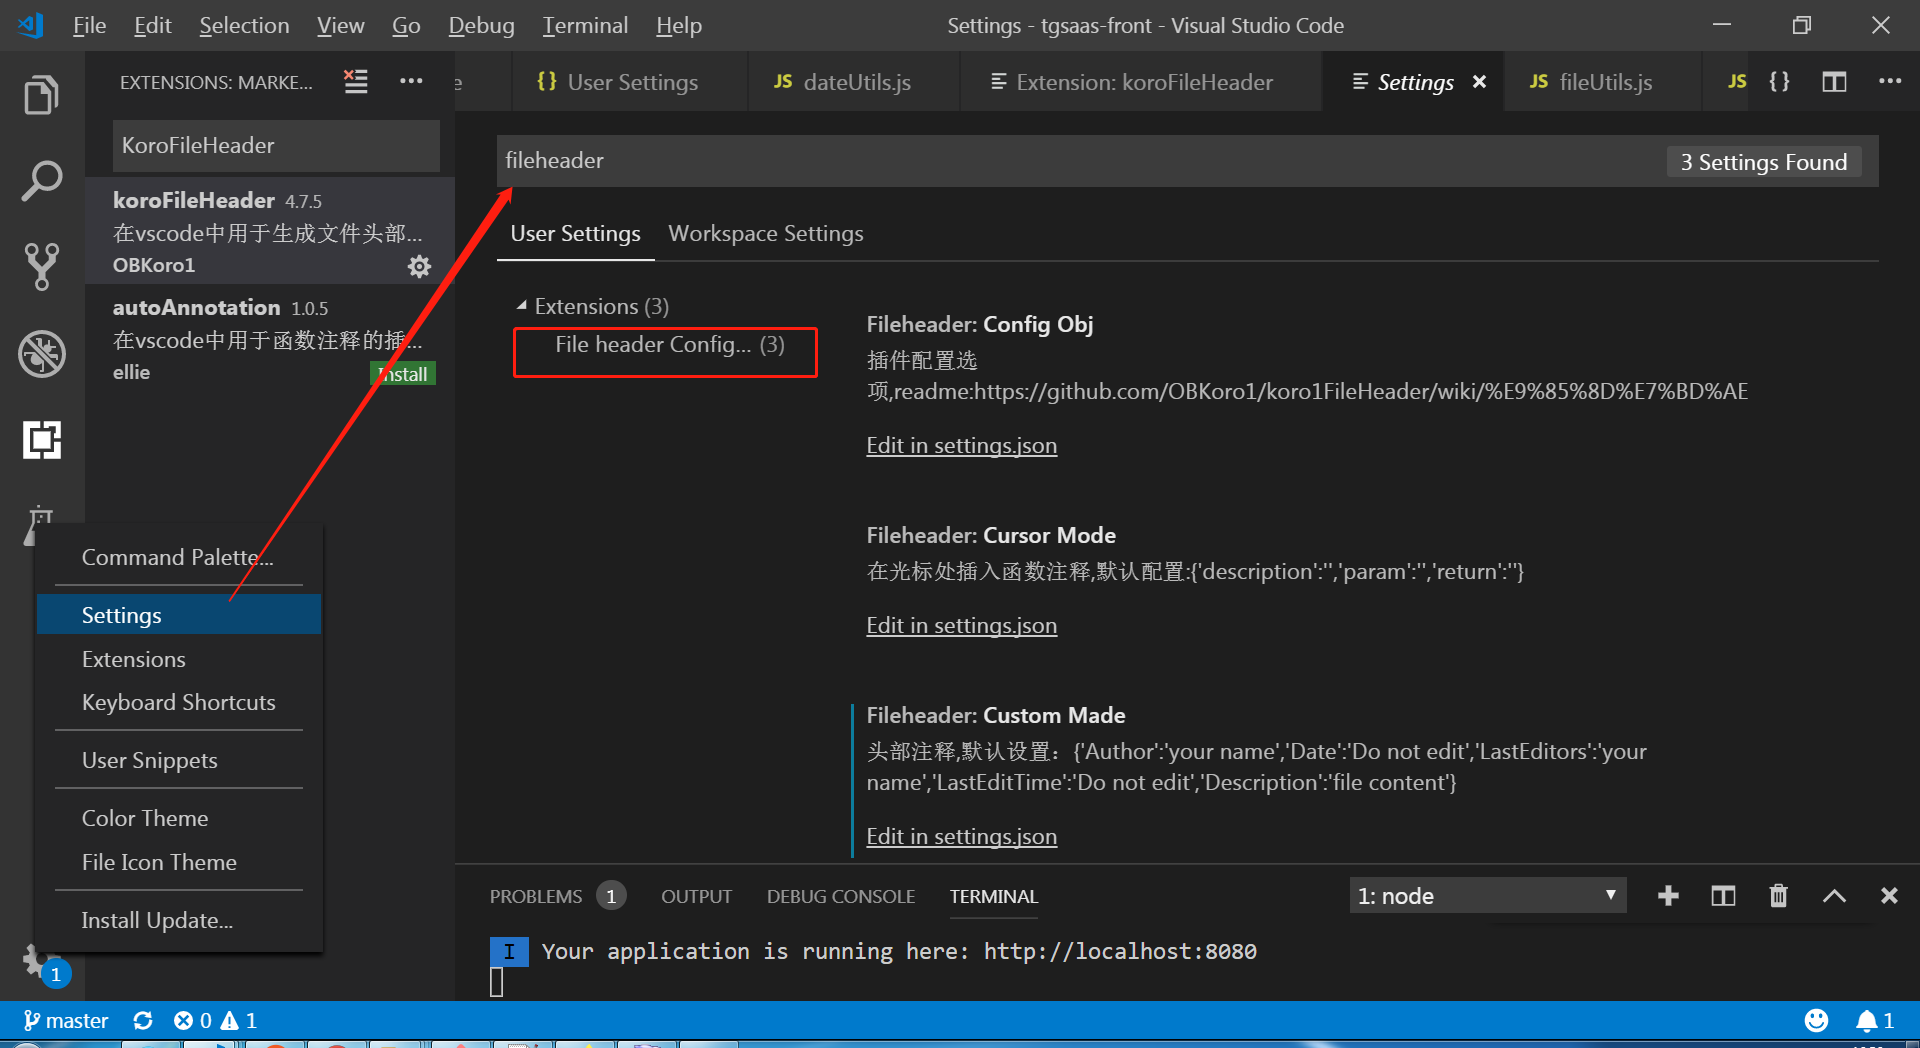The image size is (1920, 1048).
Task: Open notifications bell in status bar
Action: click(1875, 1020)
